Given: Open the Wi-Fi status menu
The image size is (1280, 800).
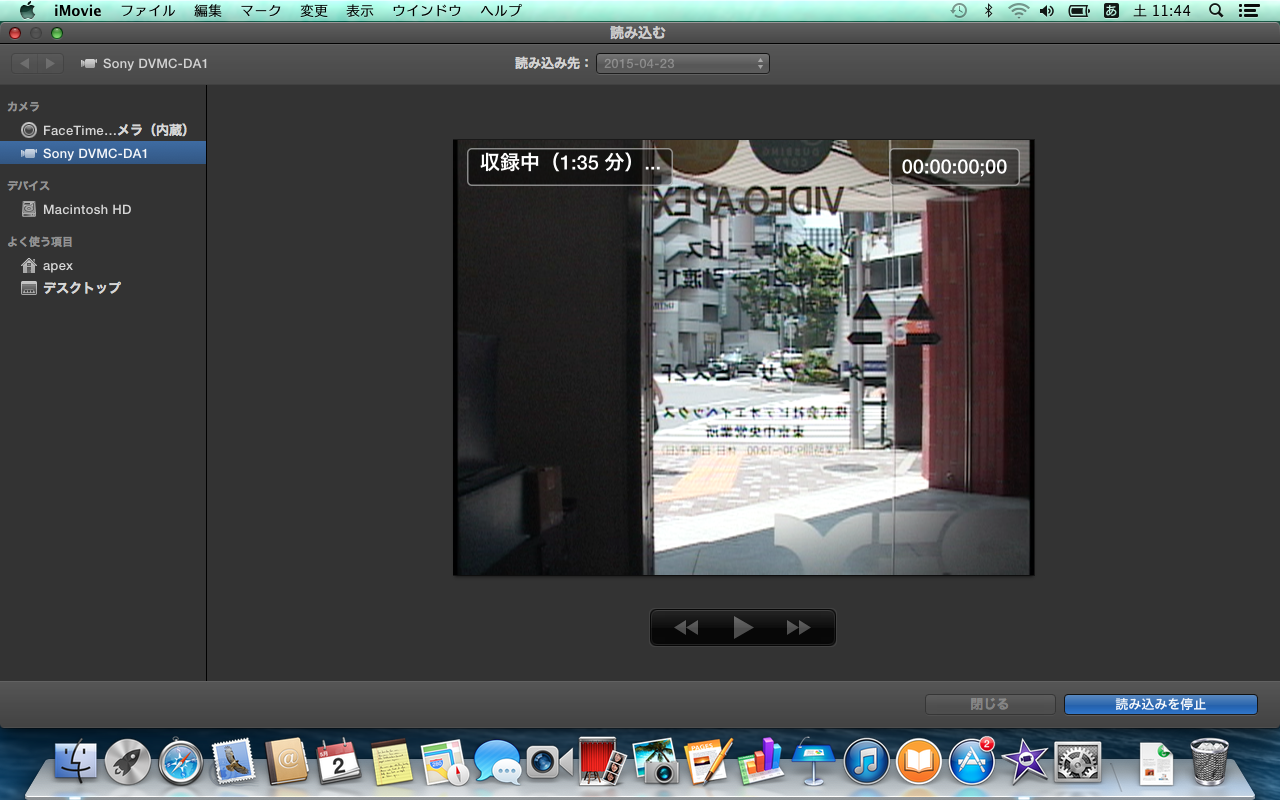Looking at the screenshot, I should coord(1018,11).
